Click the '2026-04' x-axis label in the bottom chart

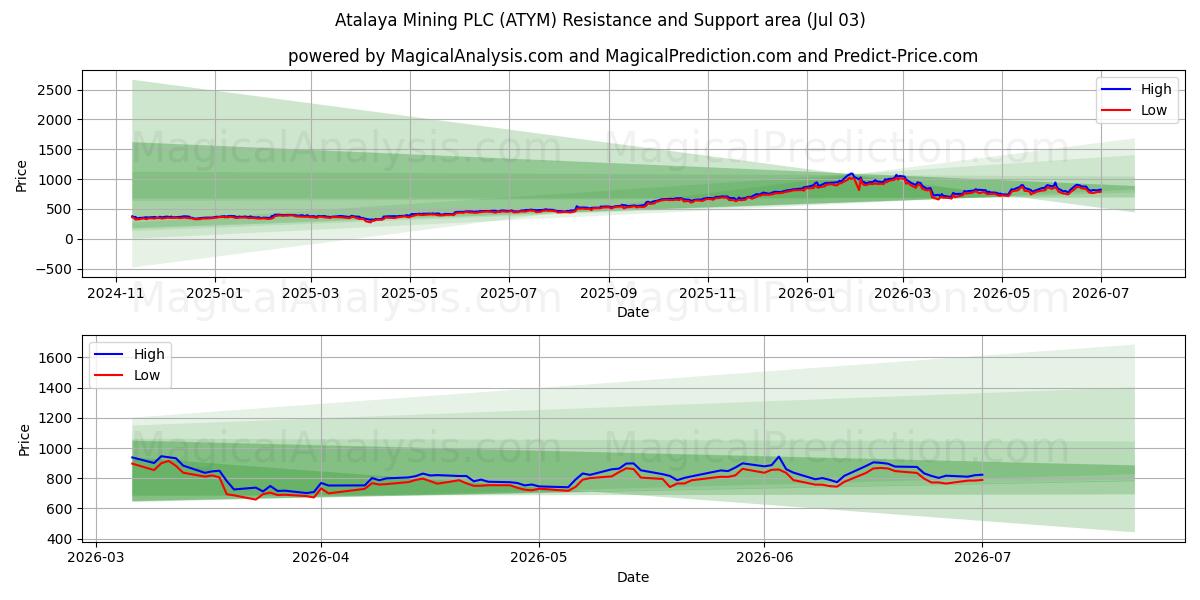[321, 559]
